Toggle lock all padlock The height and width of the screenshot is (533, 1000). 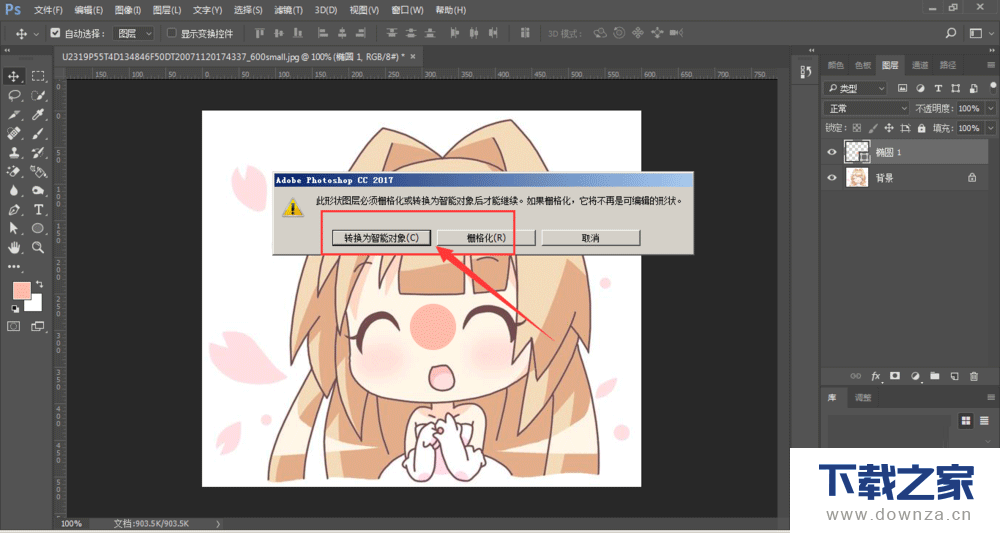pyautogui.click(x=921, y=128)
